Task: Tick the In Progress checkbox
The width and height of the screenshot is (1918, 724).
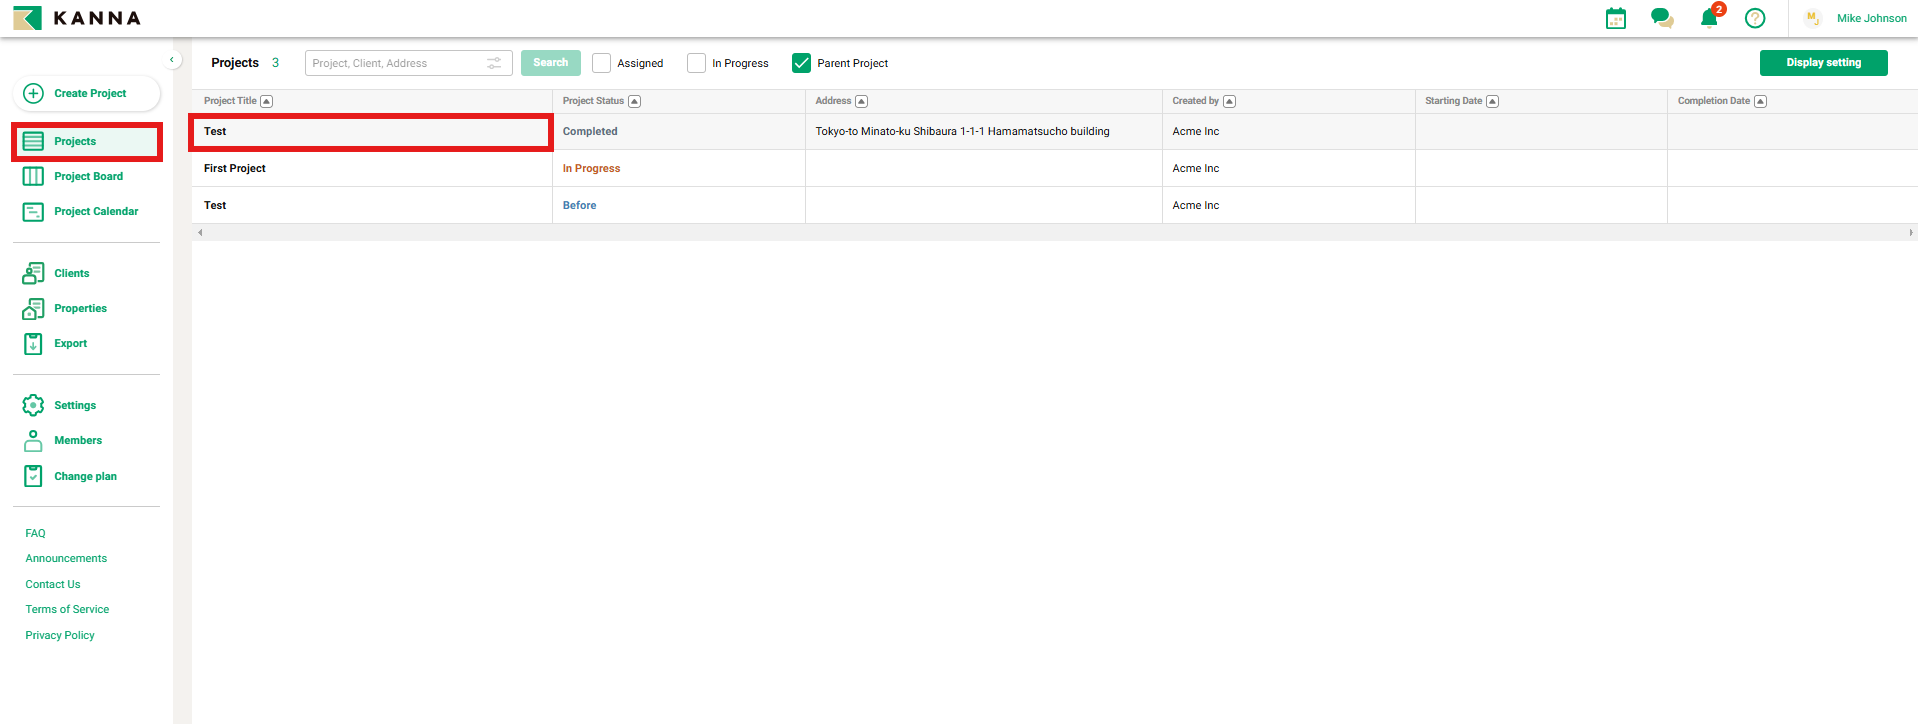Action: click(696, 63)
